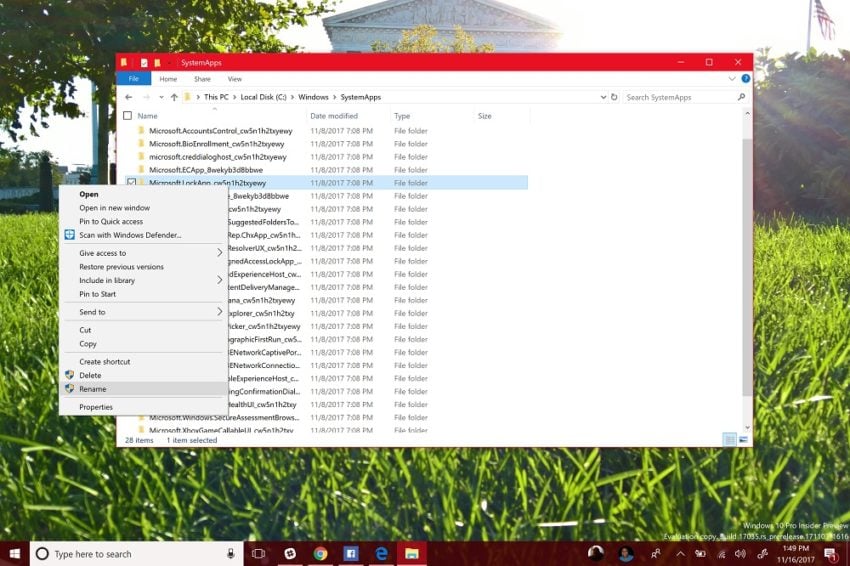Screen dimensions: 850x566
Task: Sort by Date modified column header
Action: tap(334, 116)
